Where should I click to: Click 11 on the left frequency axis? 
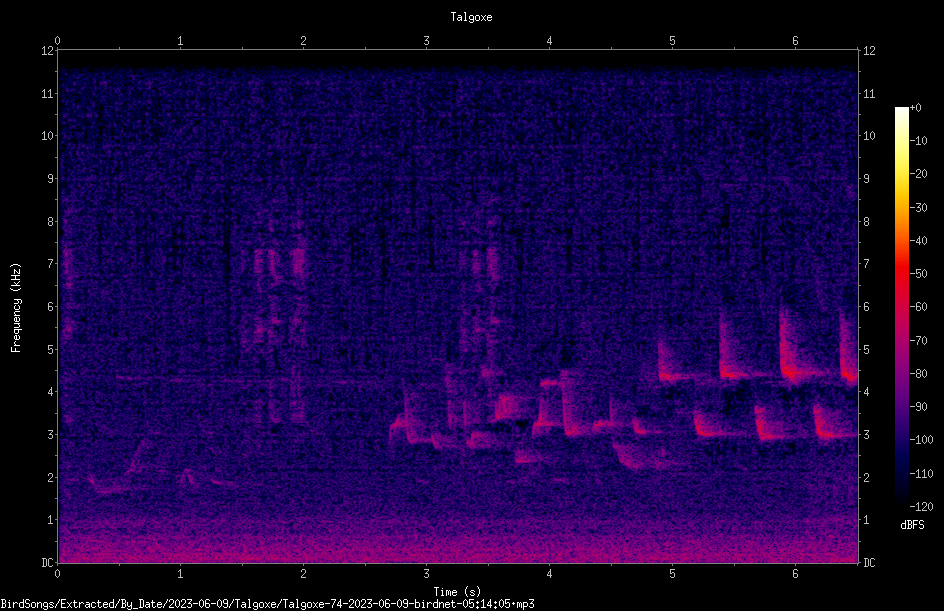click(x=47, y=93)
